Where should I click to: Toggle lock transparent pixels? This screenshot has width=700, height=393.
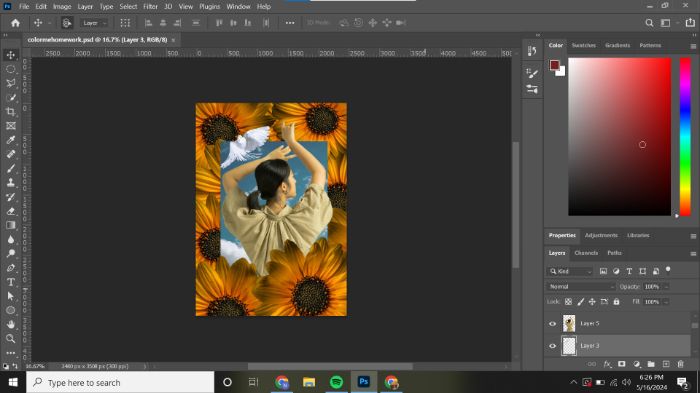[x=568, y=302]
